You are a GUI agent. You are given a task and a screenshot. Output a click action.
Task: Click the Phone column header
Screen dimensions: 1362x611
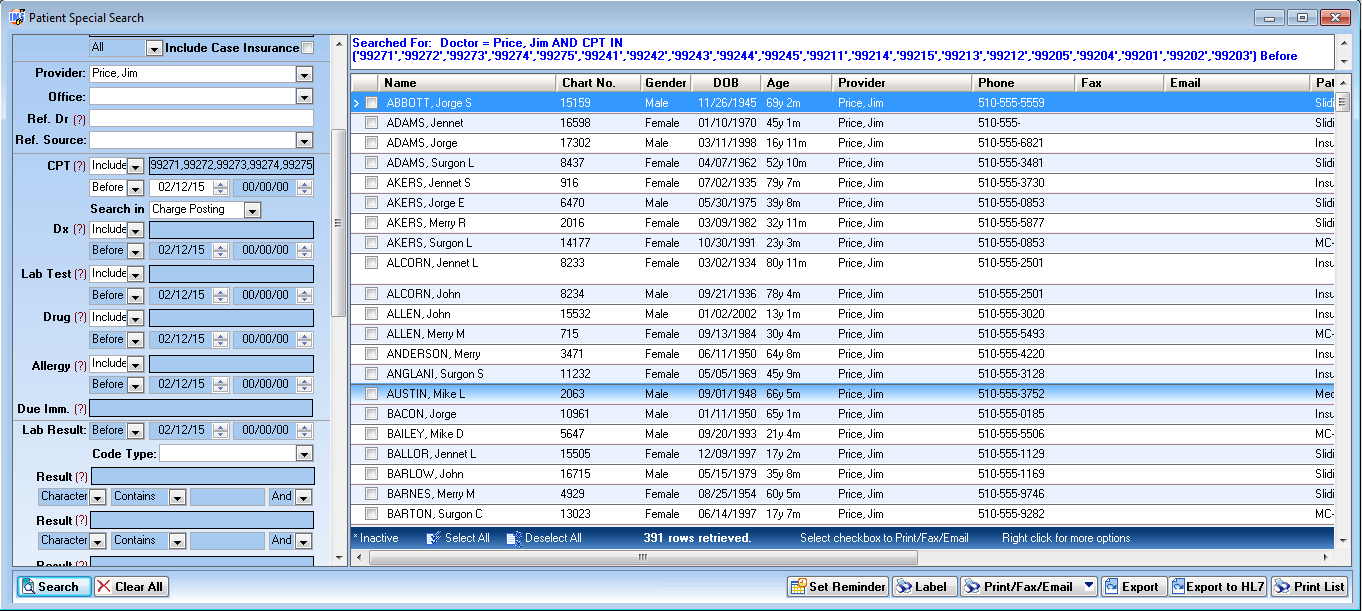(x=1022, y=83)
